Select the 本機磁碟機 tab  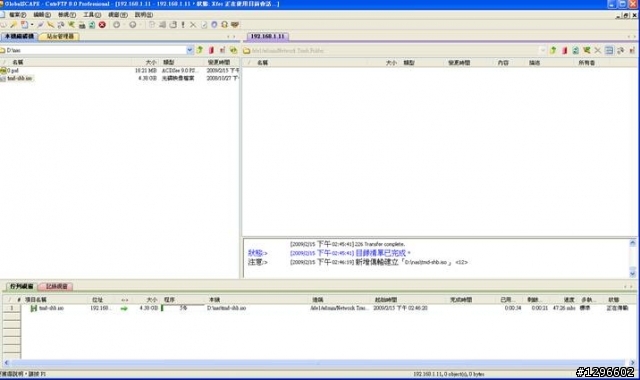click(19, 36)
